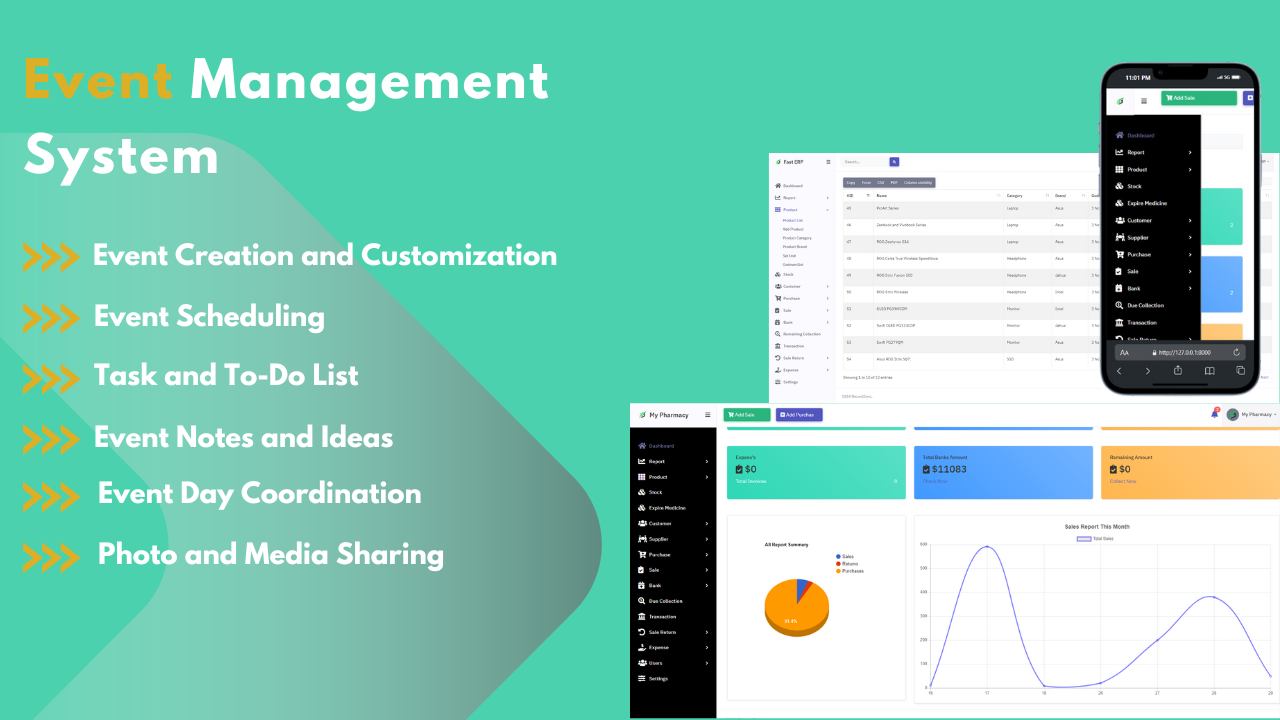1280x720 pixels.
Task: Tap the share icon in phone browser bar
Action: pyautogui.click(x=1178, y=370)
